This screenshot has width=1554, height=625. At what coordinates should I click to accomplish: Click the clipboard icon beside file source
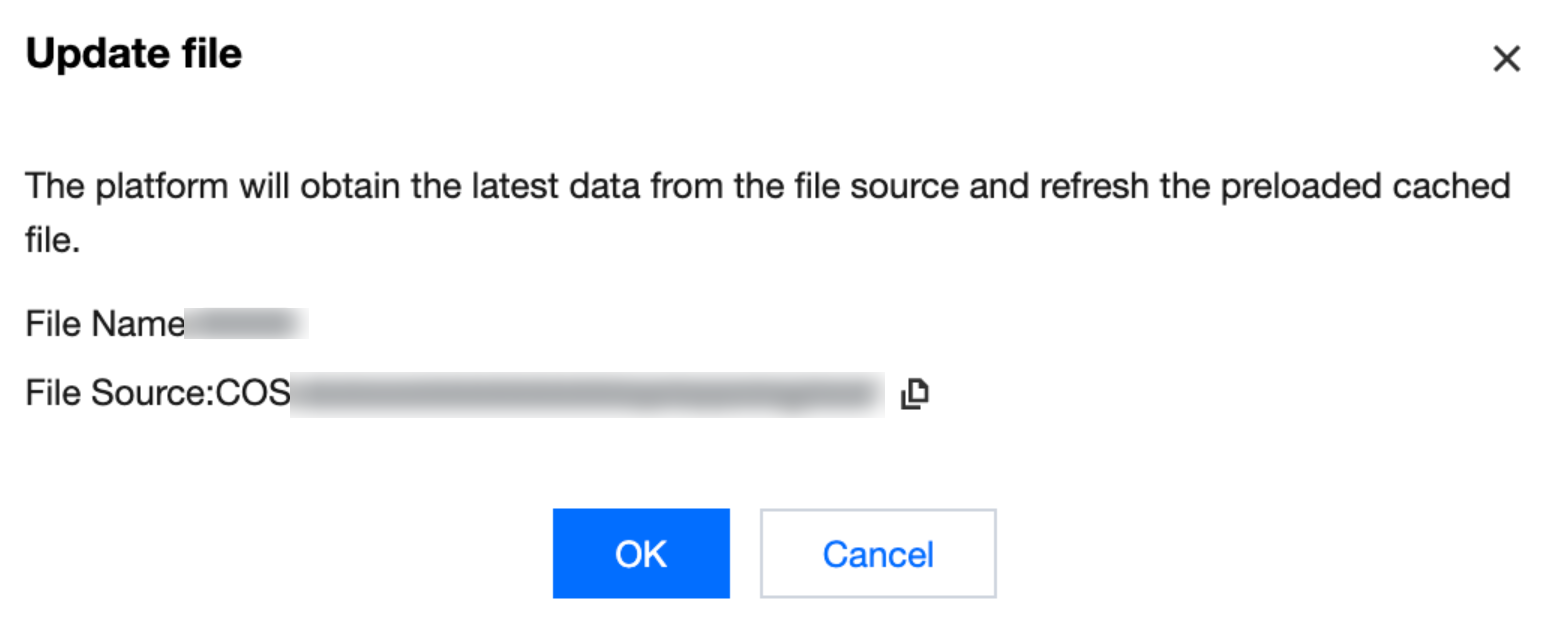914,394
